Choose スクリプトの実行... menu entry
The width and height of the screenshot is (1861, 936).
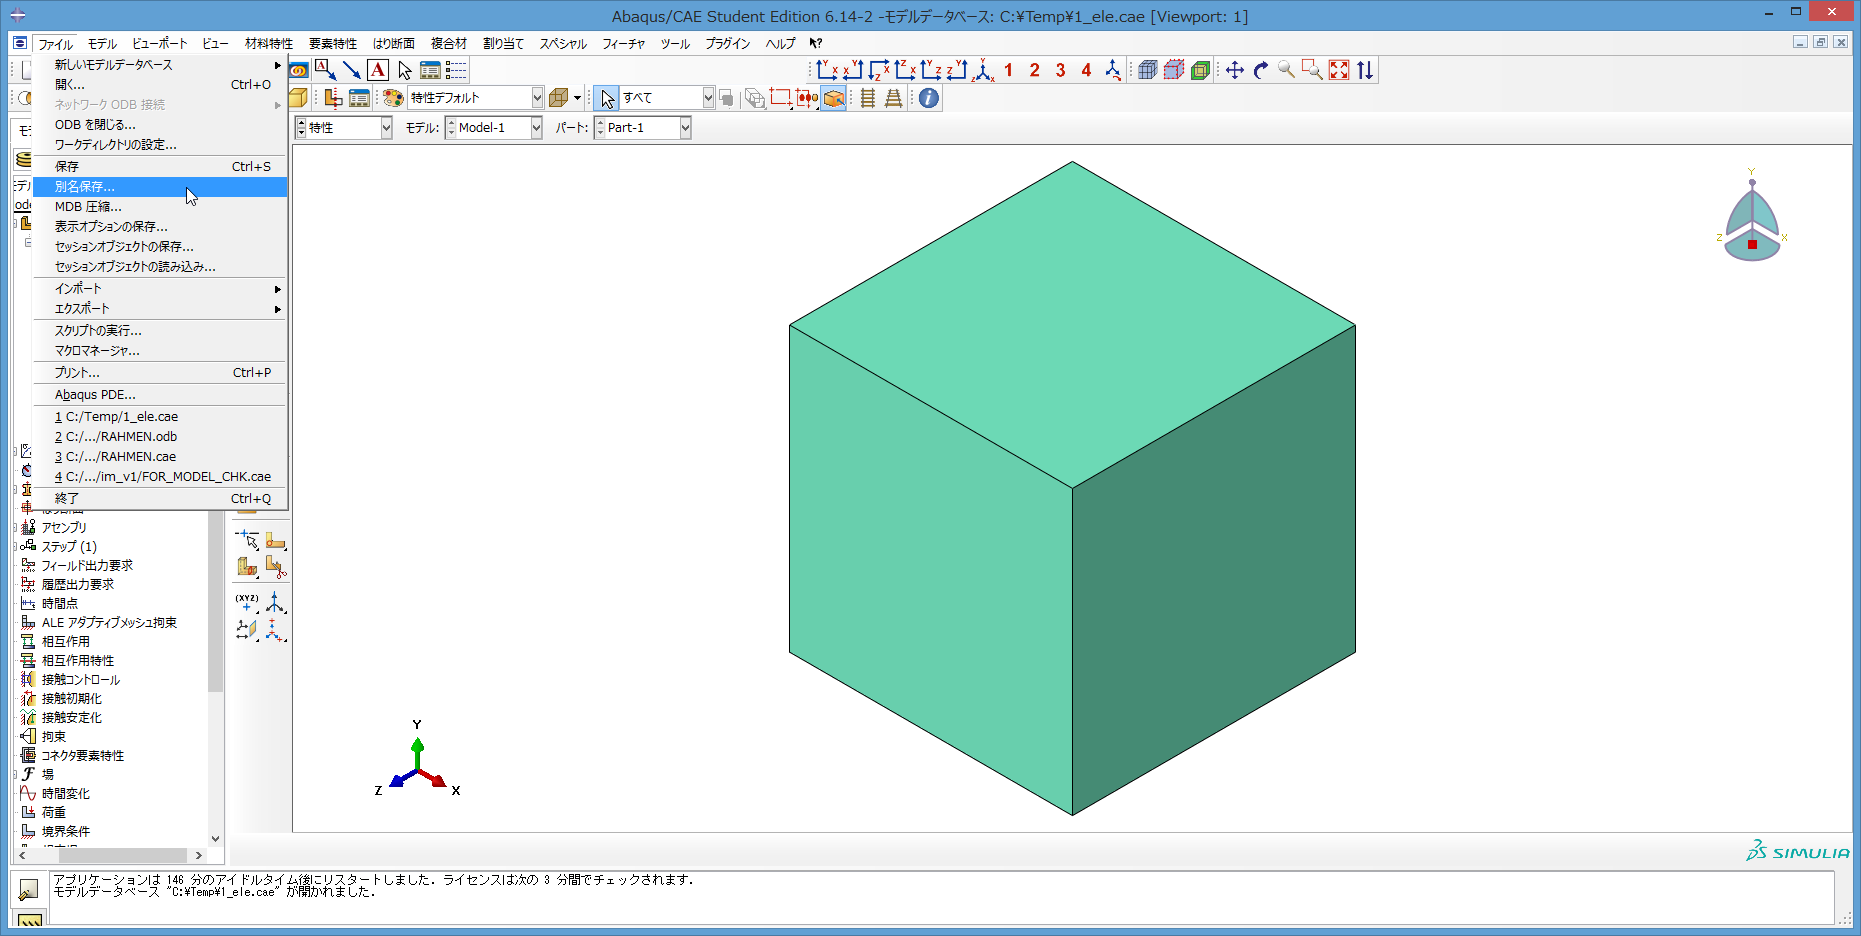(x=160, y=331)
